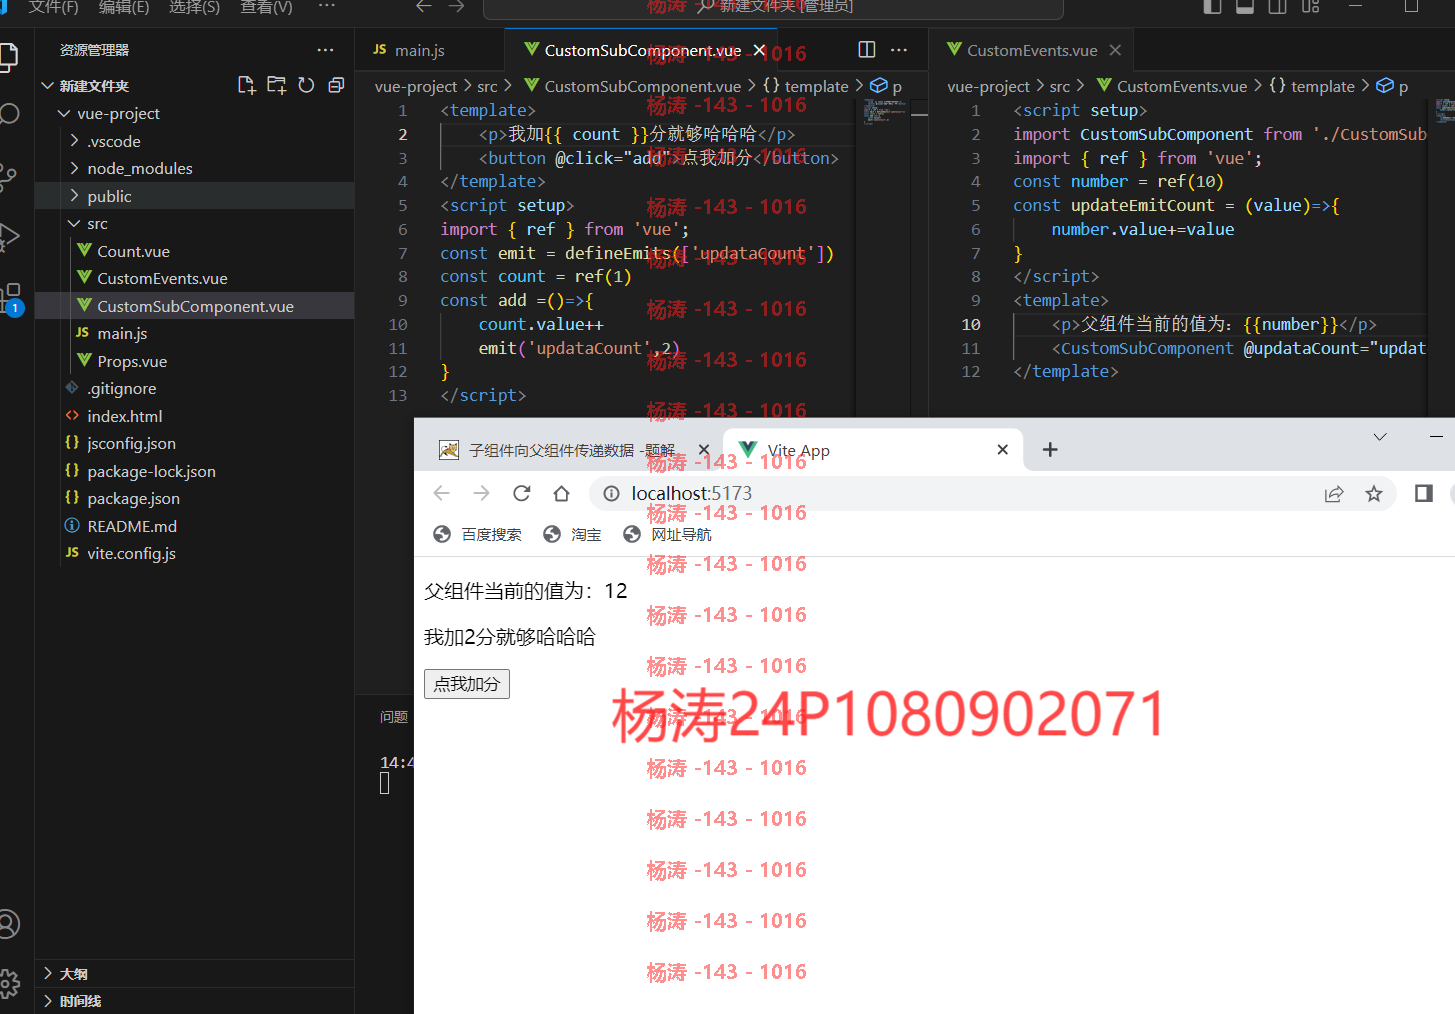This screenshot has width=1455, height=1014.
Task: Open the 编辑(E) menu
Action: [x=124, y=7]
